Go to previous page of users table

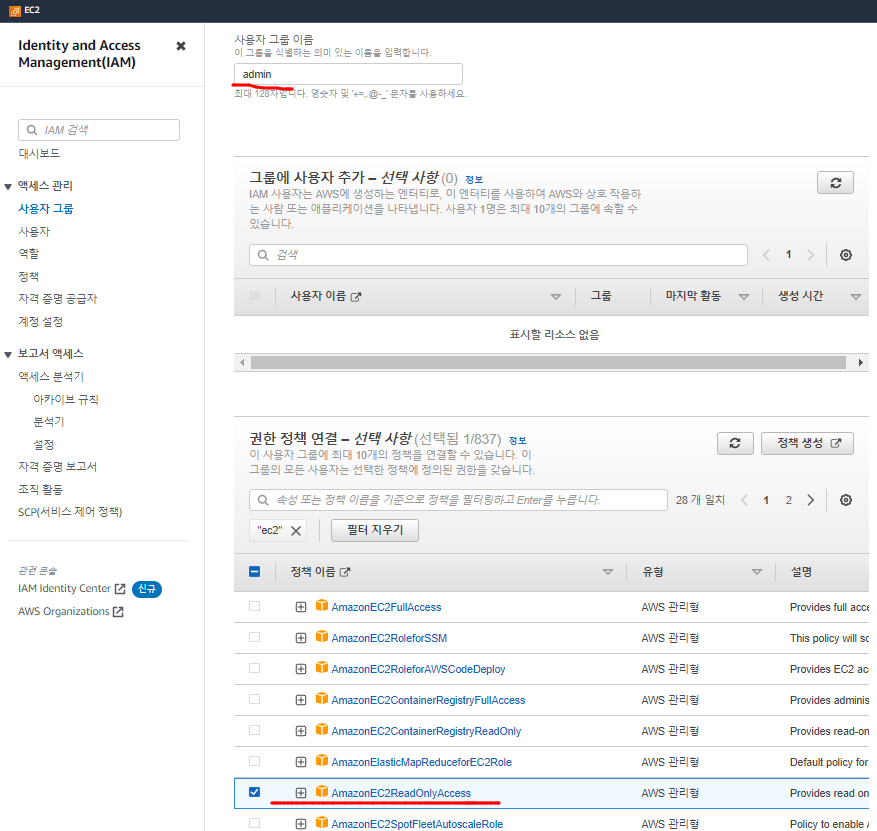tap(766, 255)
